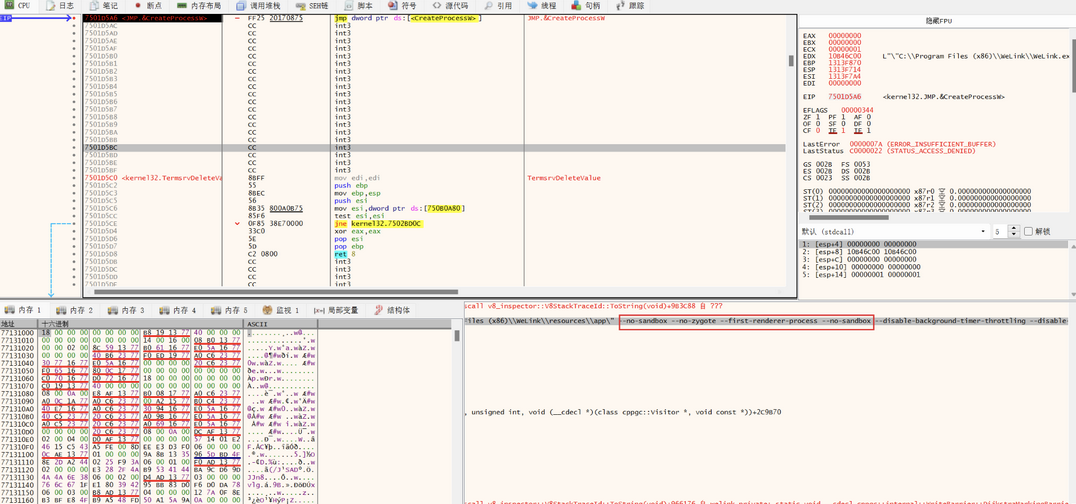Select the 5: [esp+14] argument row
Screen dimensions: 1076x504
click(x=933, y=275)
